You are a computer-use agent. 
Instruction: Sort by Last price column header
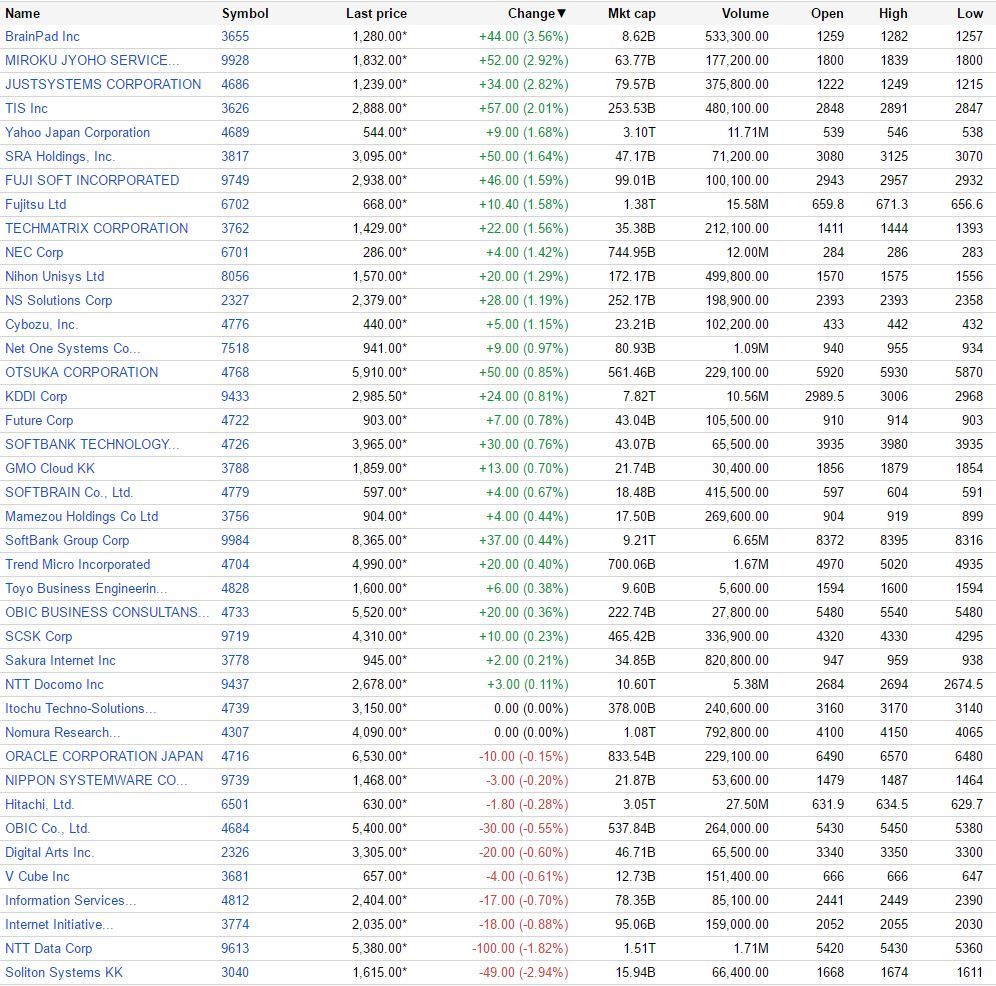(x=376, y=13)
